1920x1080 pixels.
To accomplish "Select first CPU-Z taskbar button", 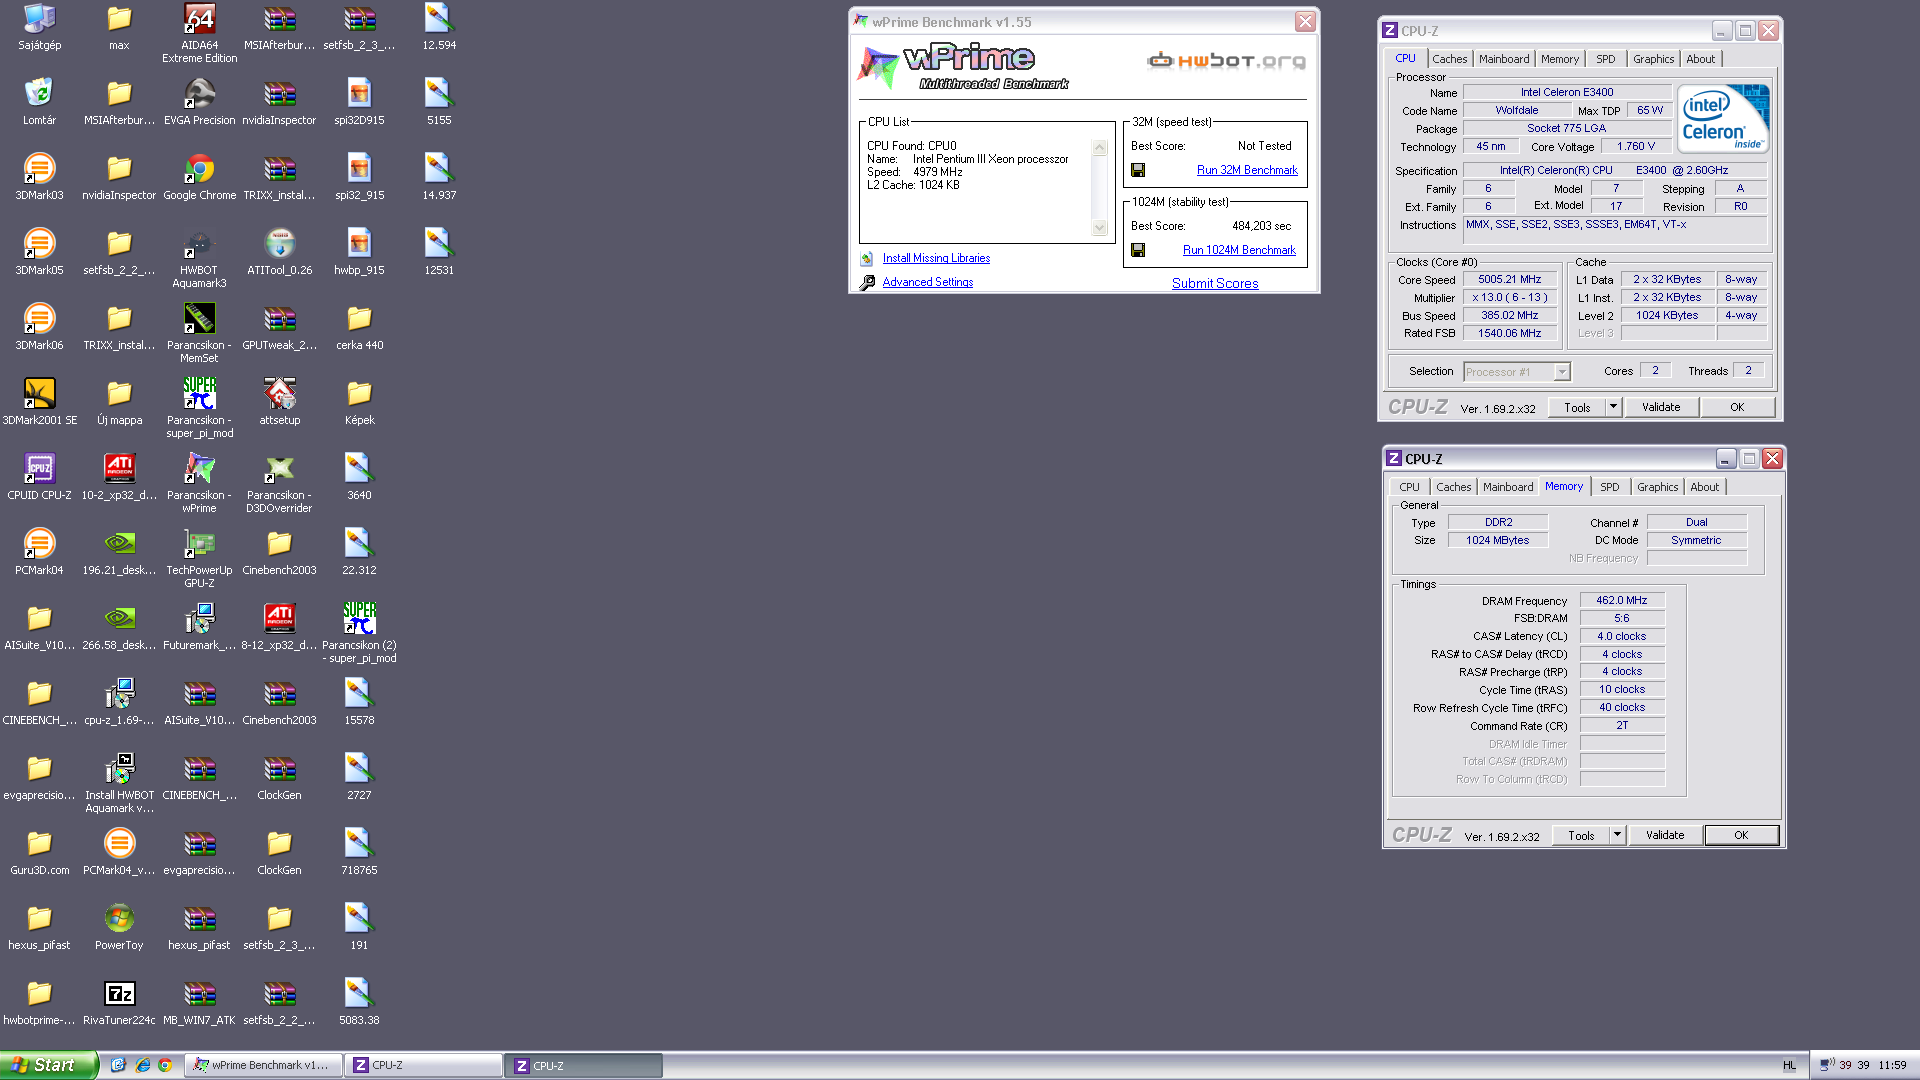I will (x=423, y=1065).
